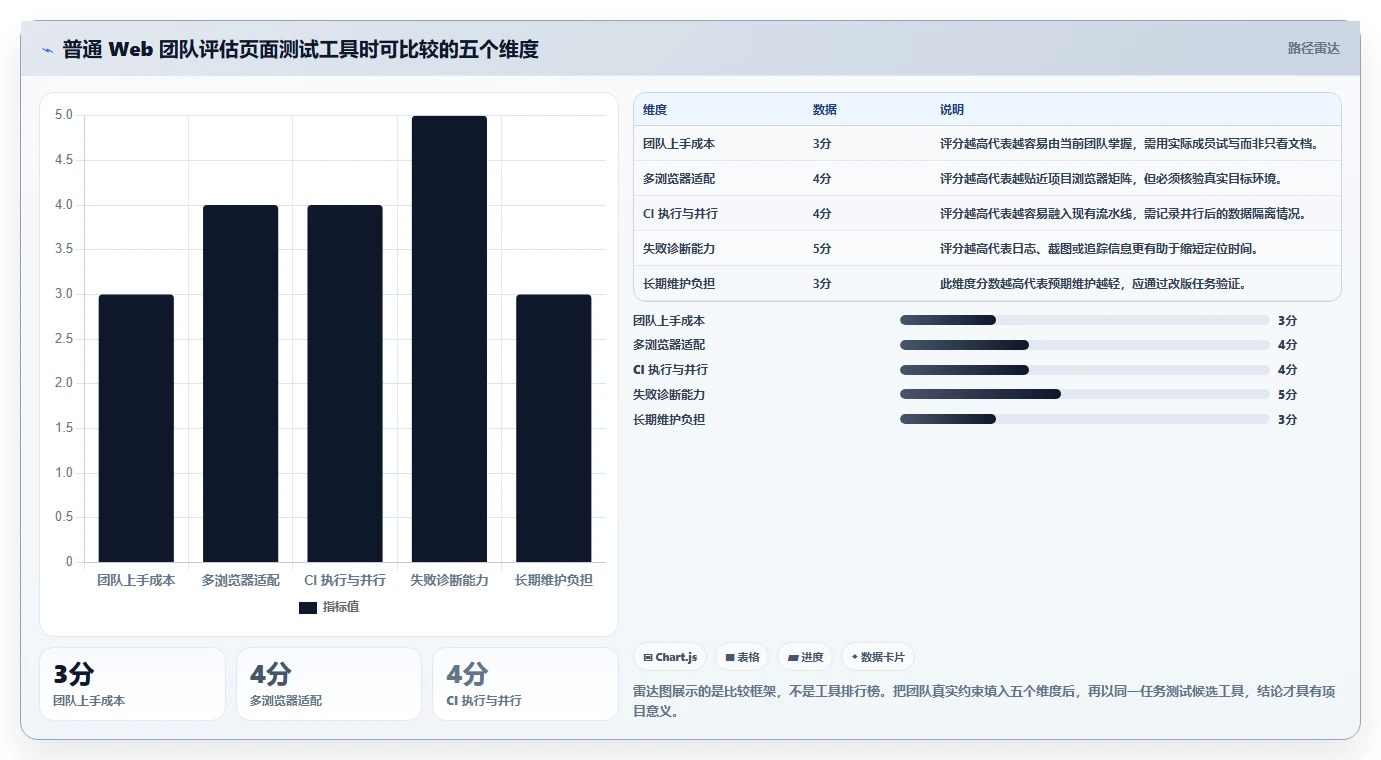The width and height of the screenshot is (1381, 760).
Task: Select the 维度 column header
Action: point(655,109)
